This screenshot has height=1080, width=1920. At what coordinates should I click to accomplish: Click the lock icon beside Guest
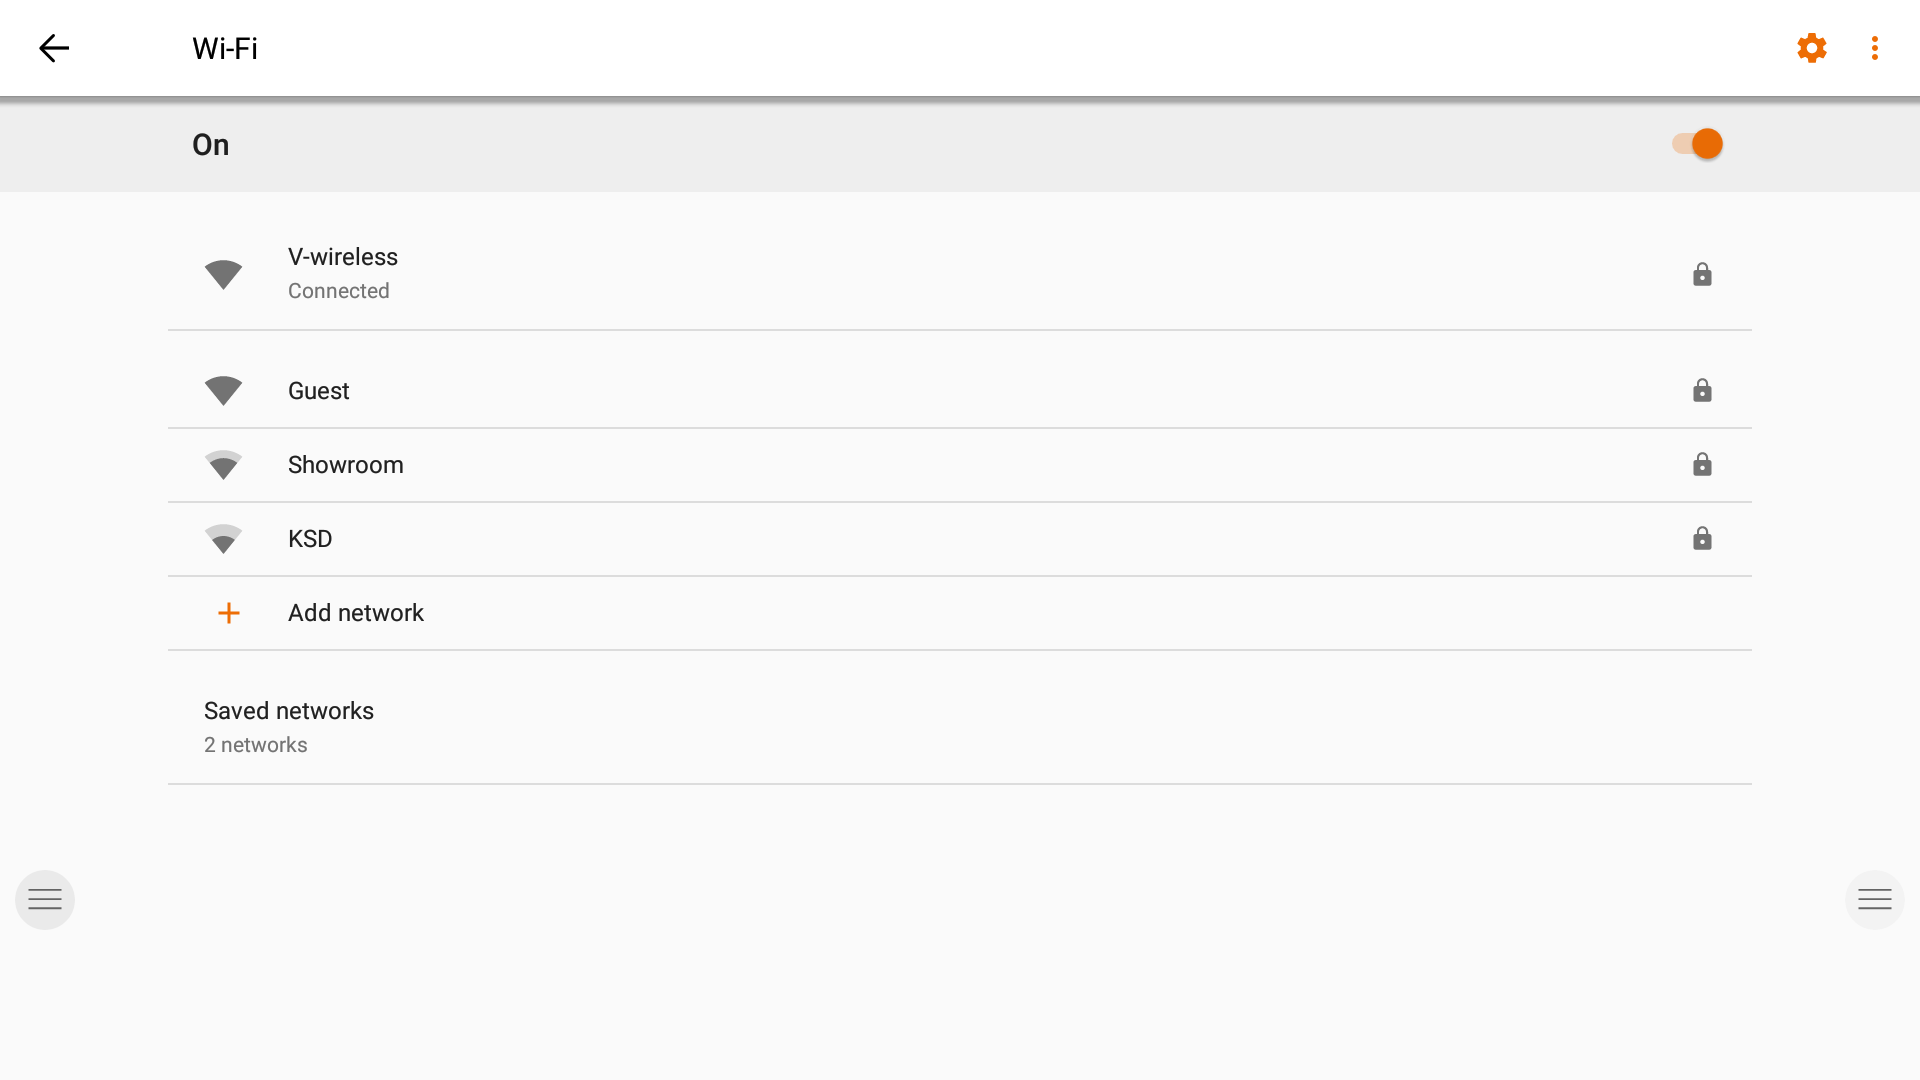tap(1702, 390)
